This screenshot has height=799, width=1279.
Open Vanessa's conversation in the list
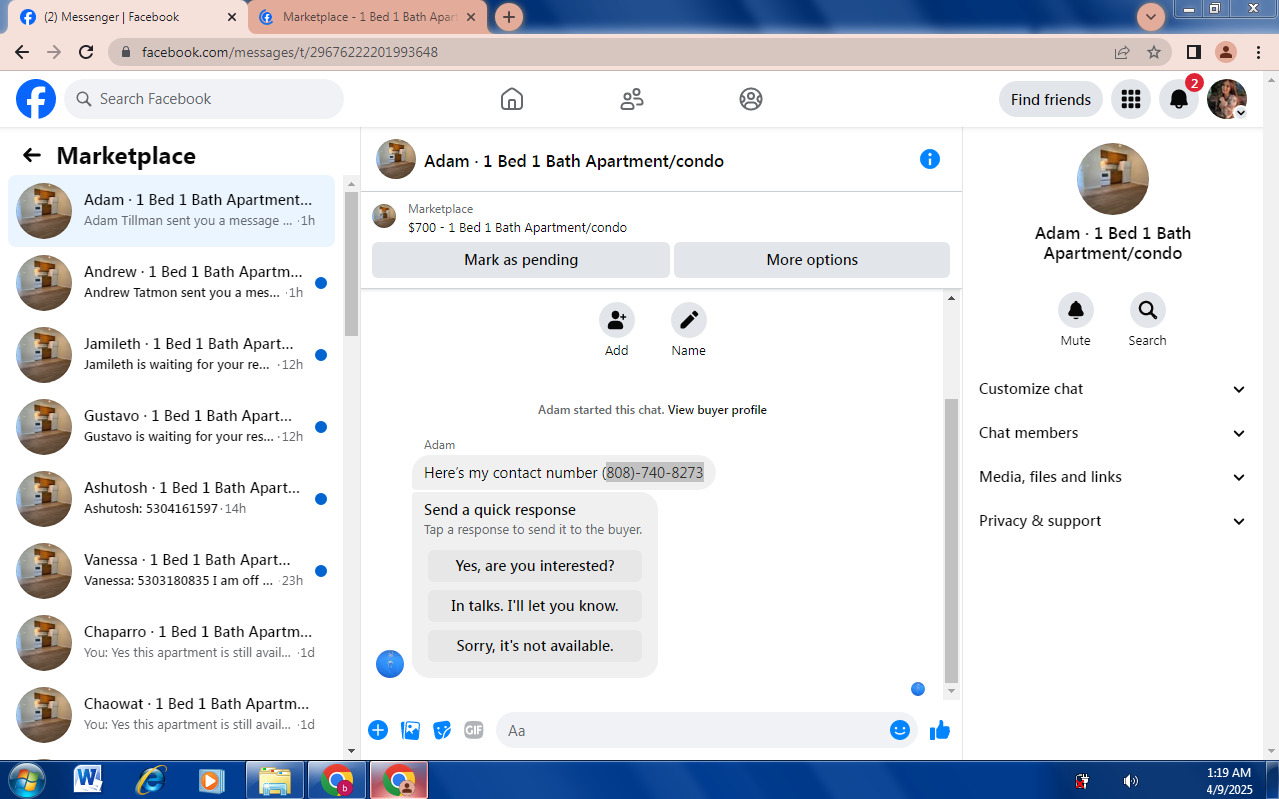pyautogui.click(x=171, y=571)
